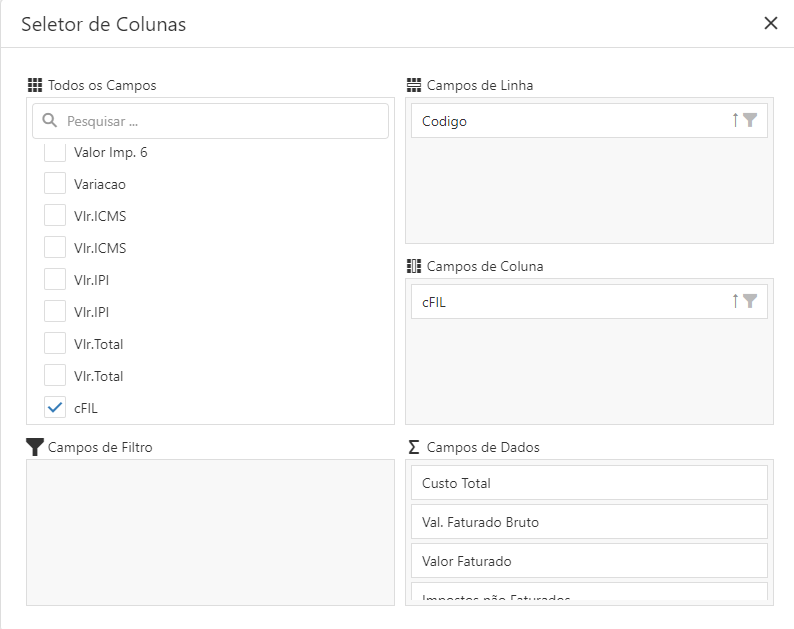Open filter funnel on Codigo row field
The image size is (794, 629).
(x=750, y=120)
